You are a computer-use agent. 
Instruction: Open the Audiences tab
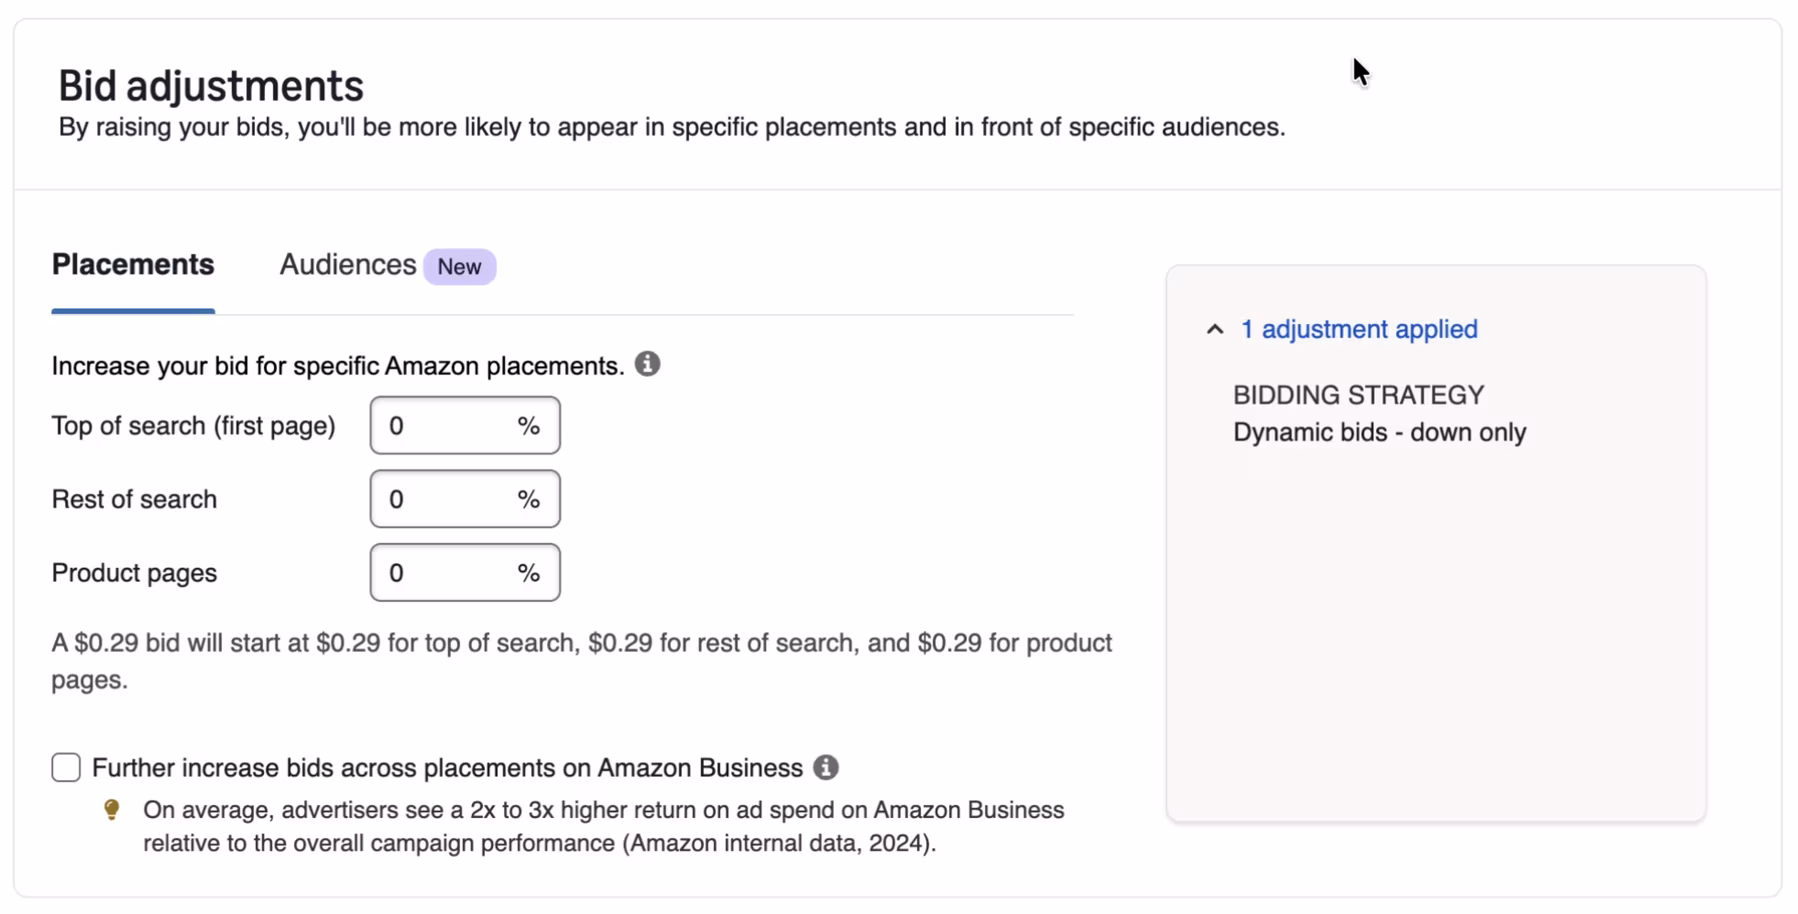point(347,265)
